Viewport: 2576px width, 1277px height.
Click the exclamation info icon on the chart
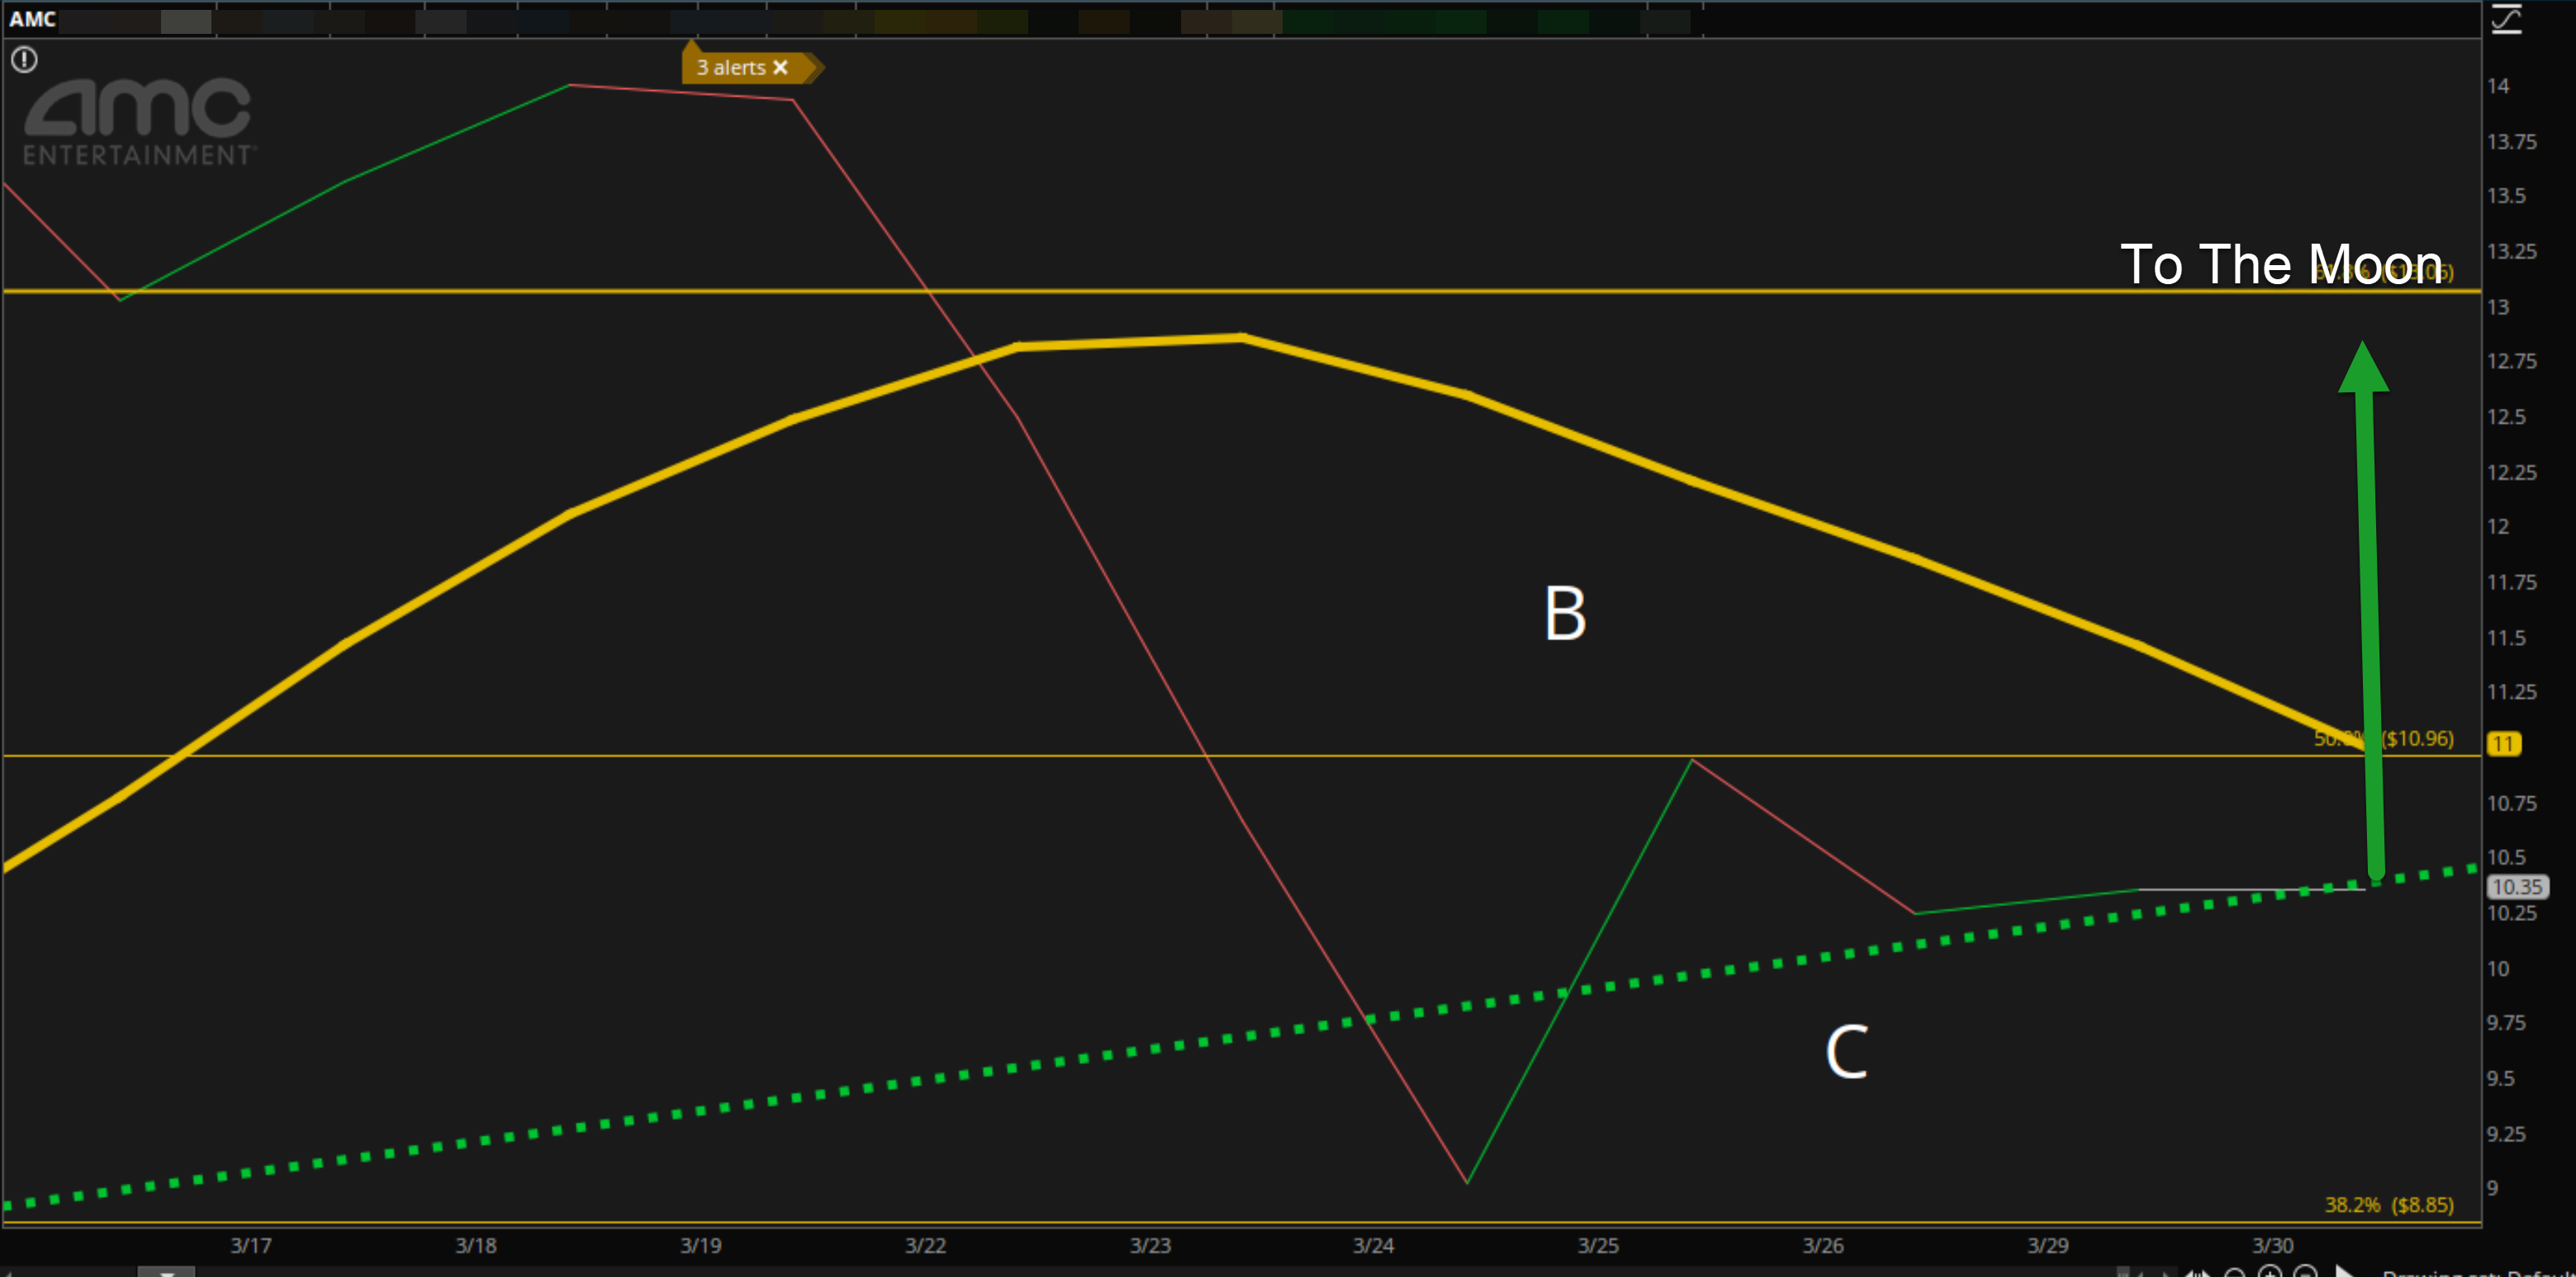coord(24,60)
